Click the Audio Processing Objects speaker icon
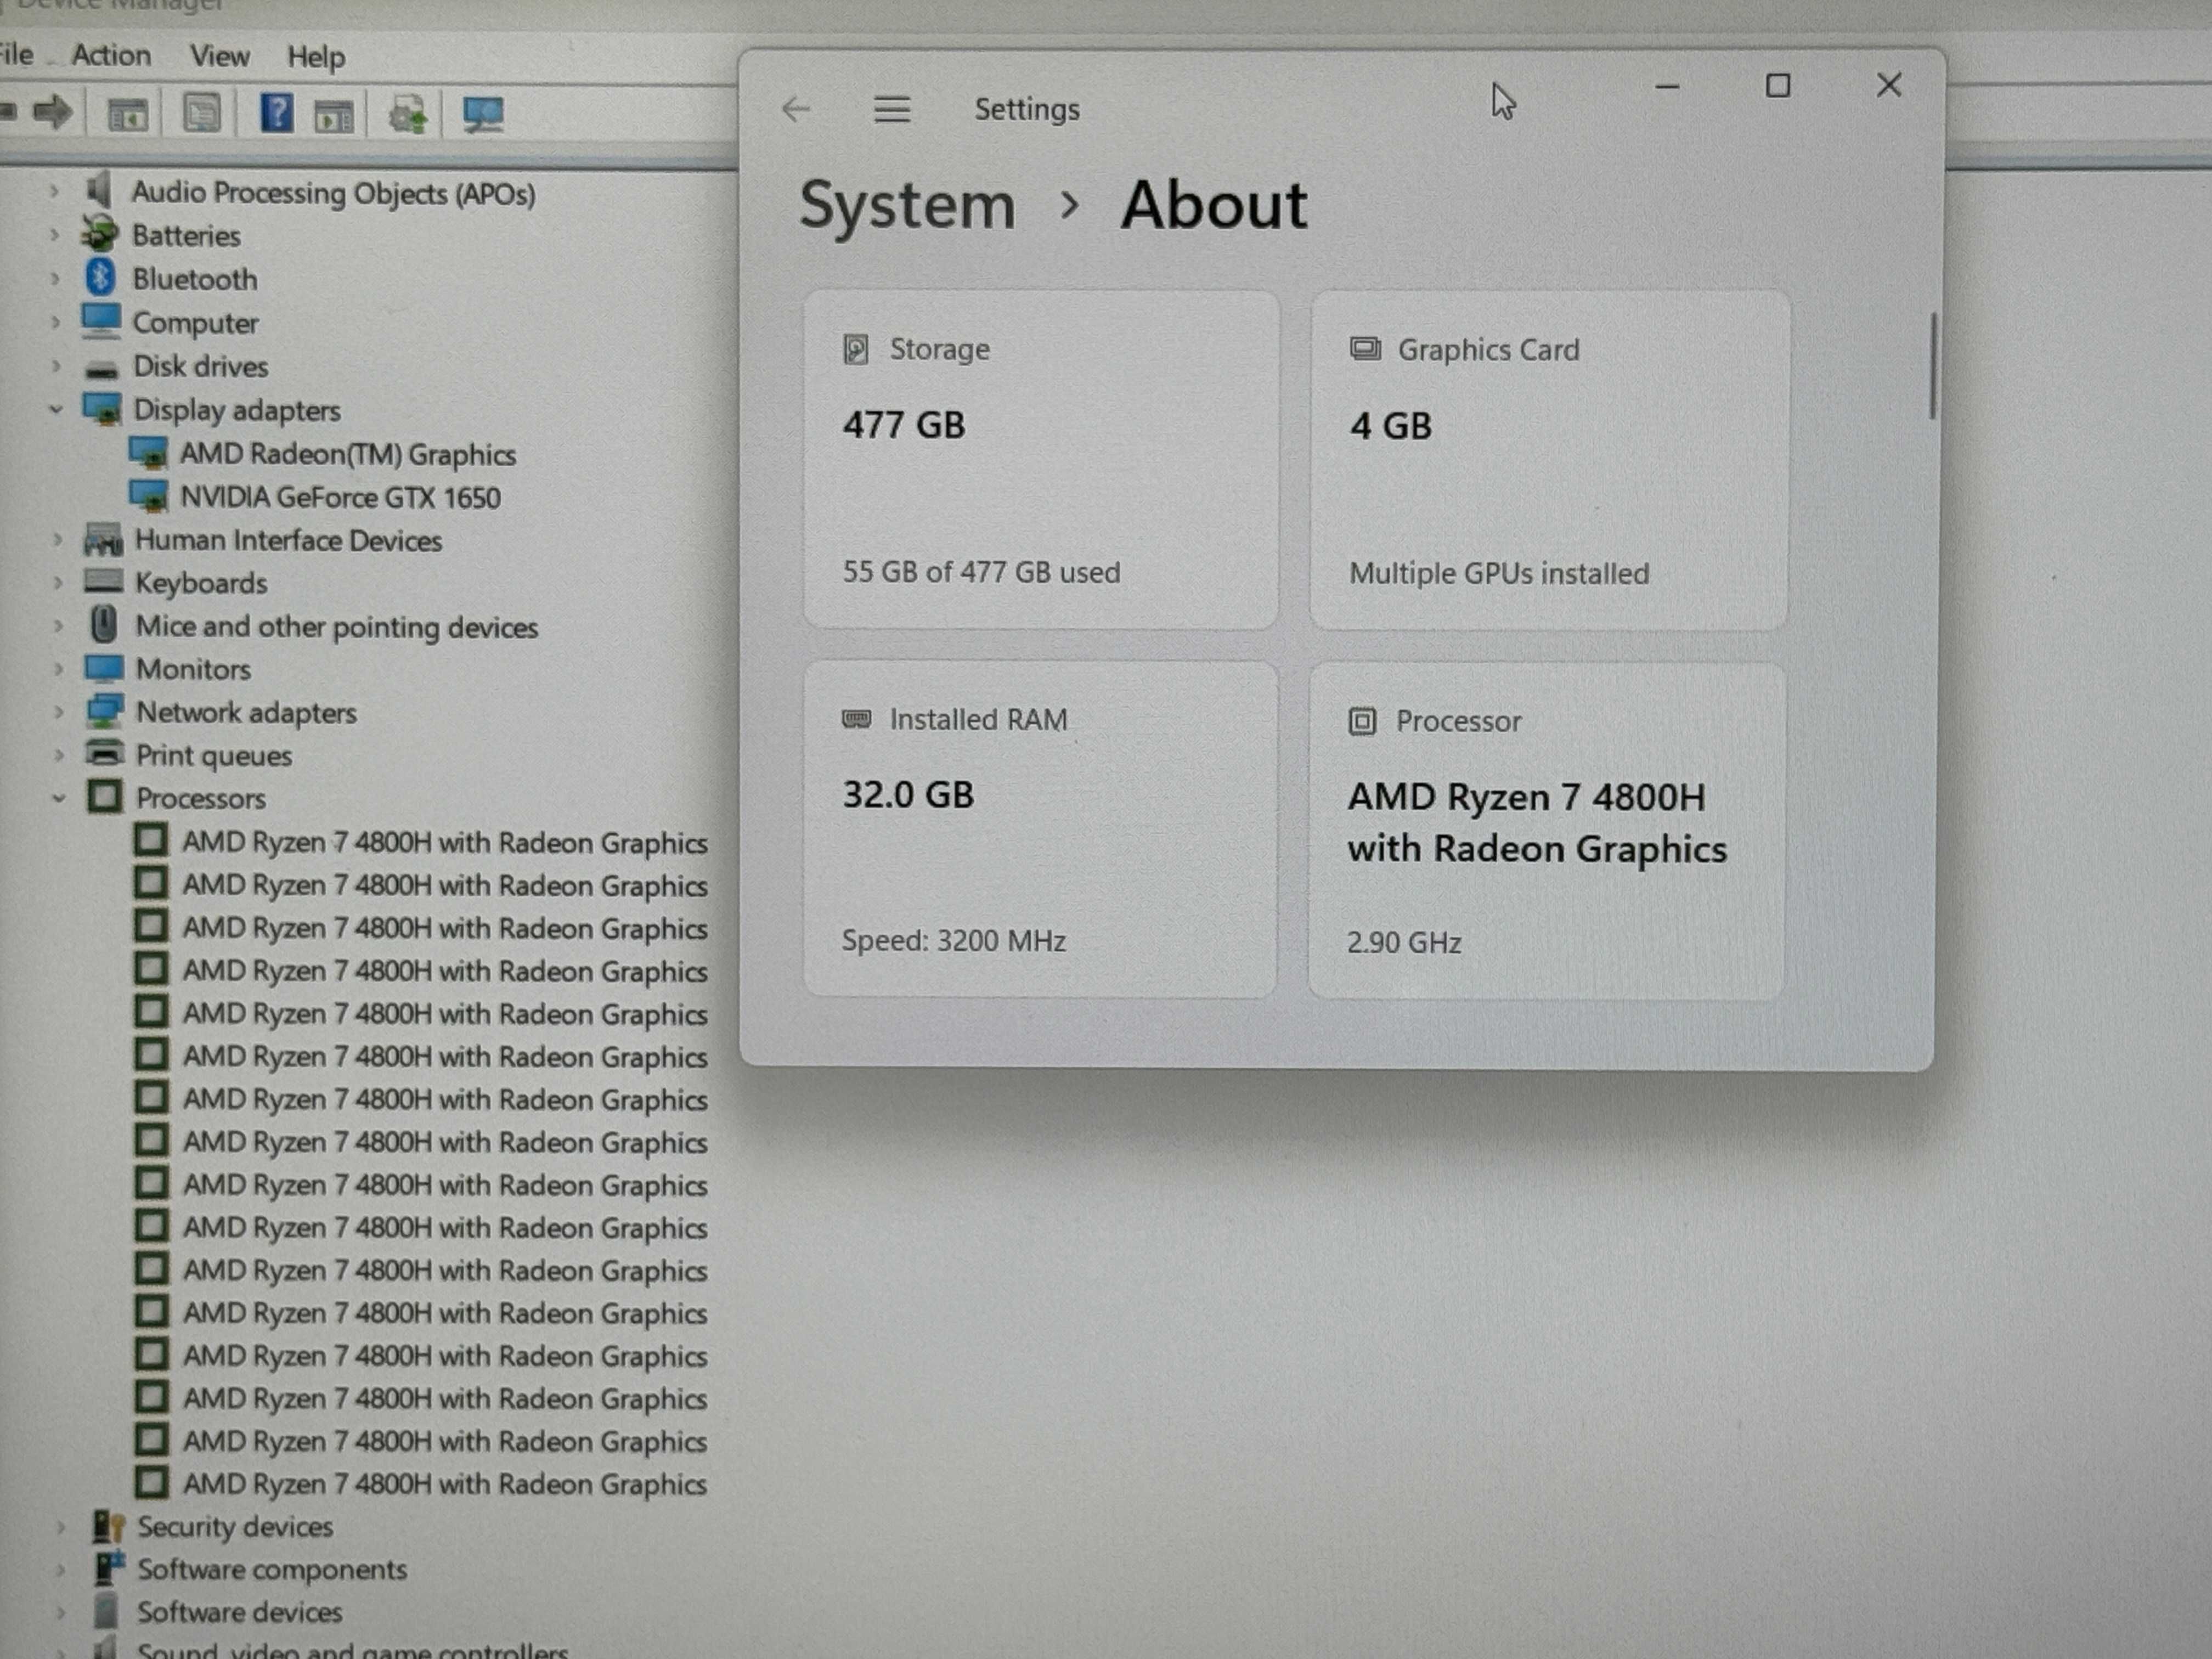Image resolution: width=2212 pixels, height=1659 pixels. pos(99,190)
